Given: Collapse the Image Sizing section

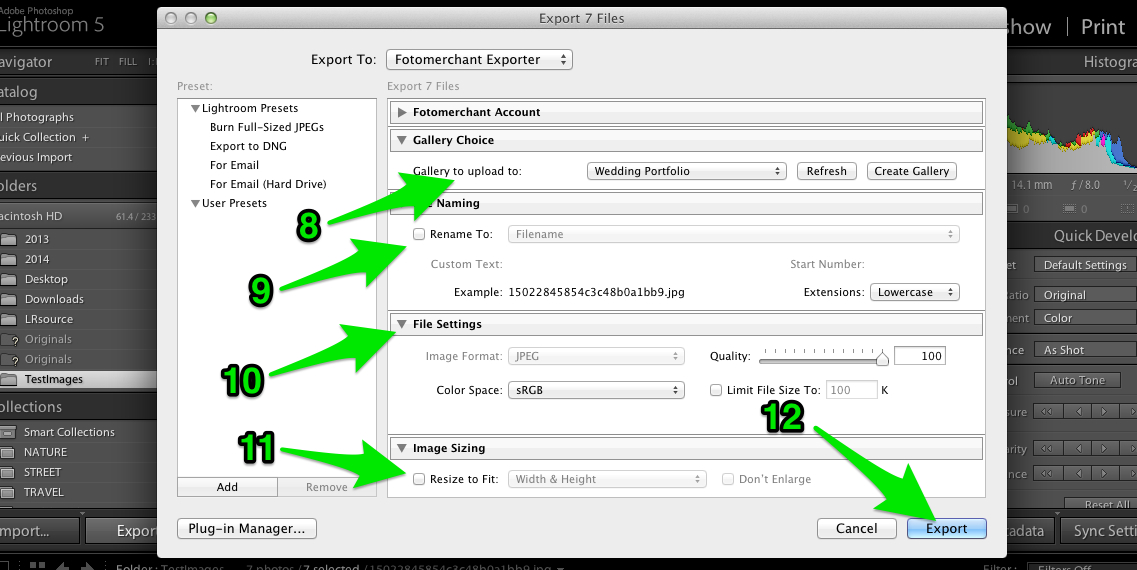Looking at the screenshot, I should point(402,448).
